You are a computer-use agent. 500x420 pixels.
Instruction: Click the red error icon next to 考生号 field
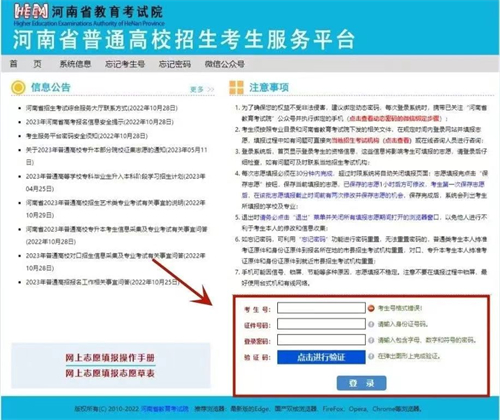click(371, 308)
